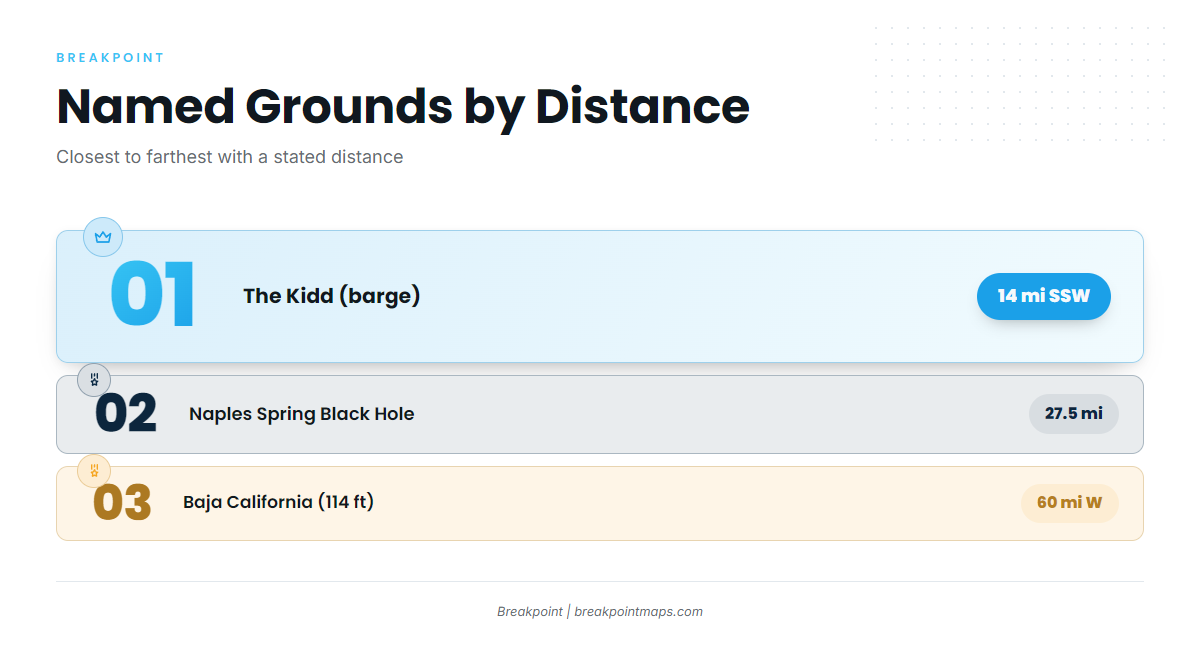The height and width of the screenshot is (646, 1200).
Task: Click the BREAKPOINT brand label at top
Action: (x=110, y=58)
